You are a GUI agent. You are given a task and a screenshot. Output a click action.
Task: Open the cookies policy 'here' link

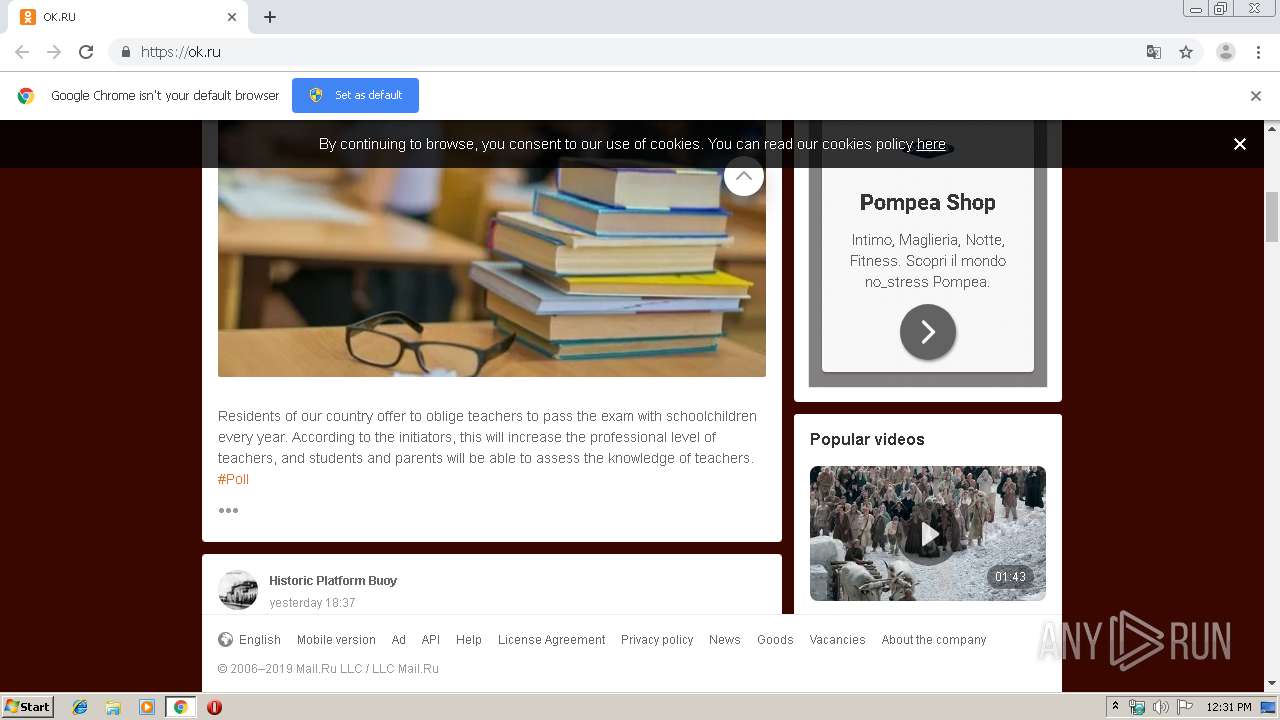click(931, 144)
